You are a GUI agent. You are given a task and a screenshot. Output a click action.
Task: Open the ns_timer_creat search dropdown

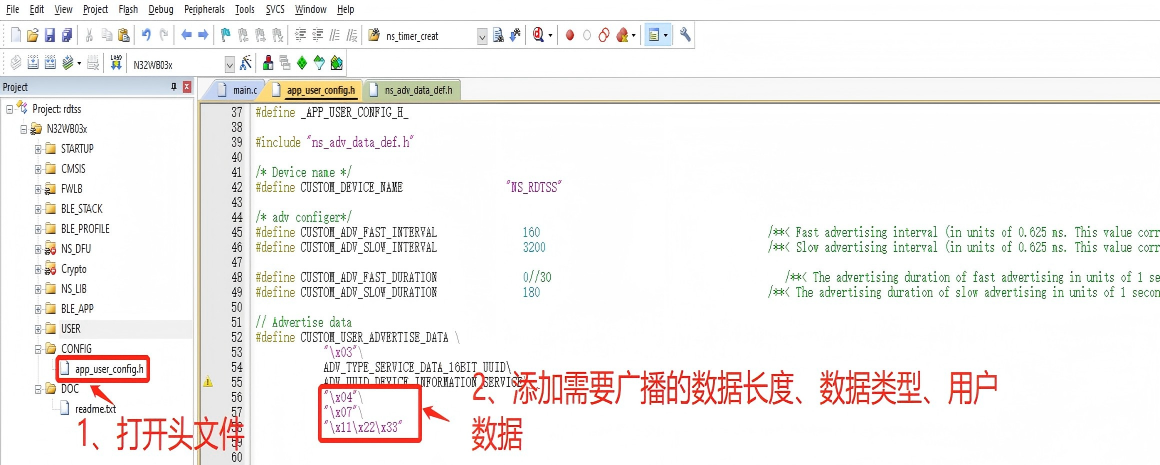click(482, 36)
